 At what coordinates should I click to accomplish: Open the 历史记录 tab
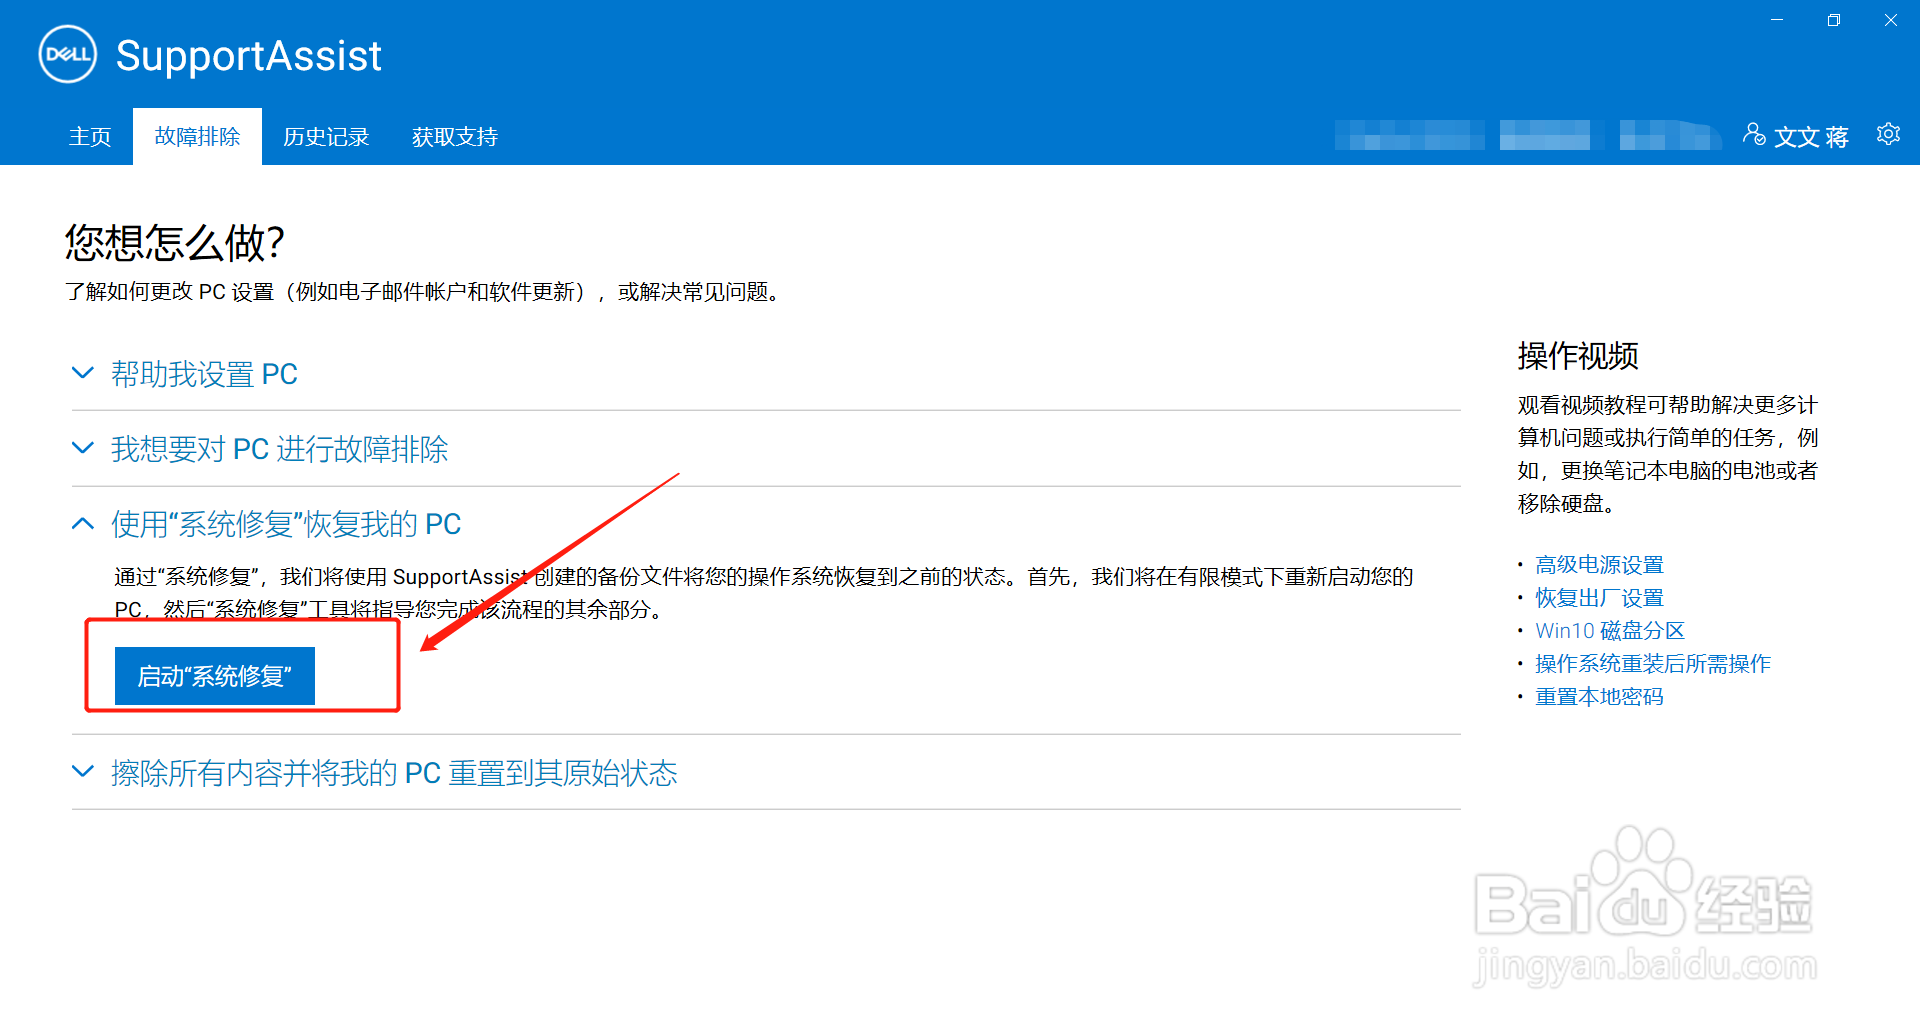326,137
